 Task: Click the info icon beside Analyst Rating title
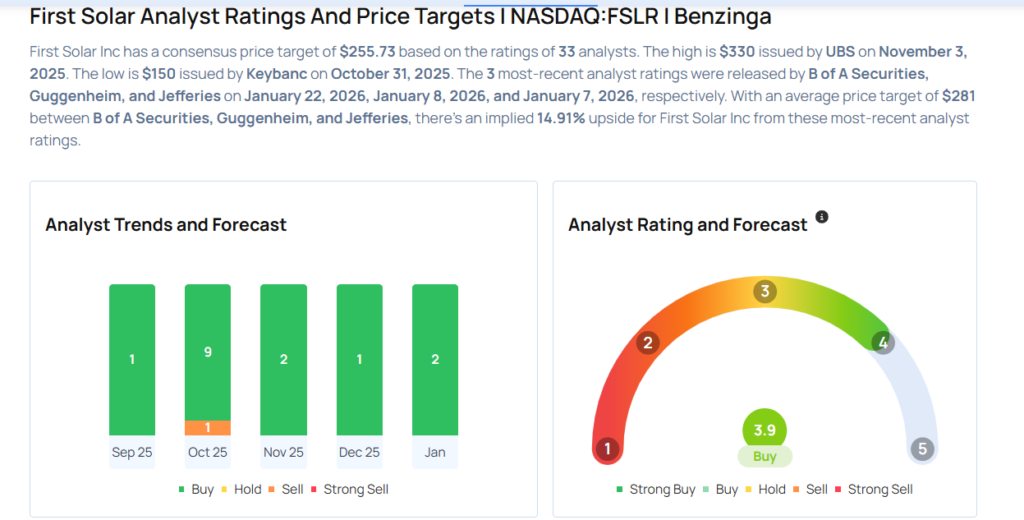click(x=822, y=217)
